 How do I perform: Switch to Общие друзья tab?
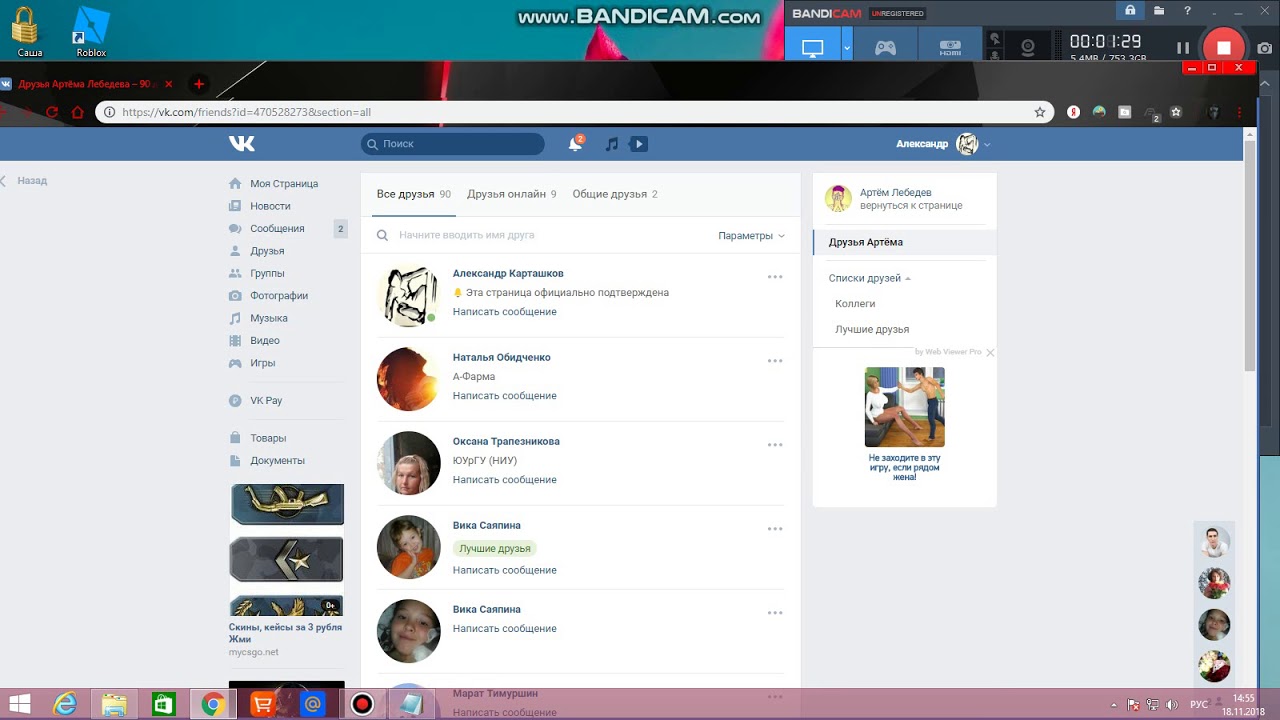615,194
